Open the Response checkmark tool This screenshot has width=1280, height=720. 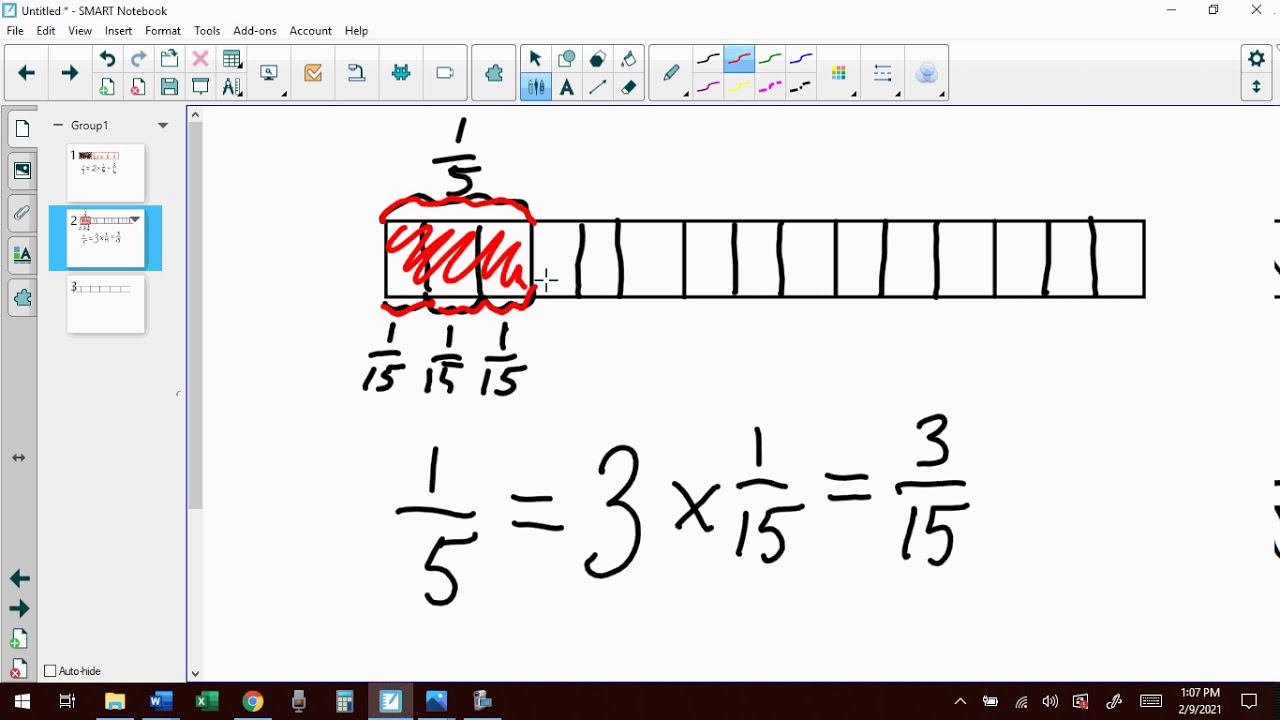(x=313, y=73)
